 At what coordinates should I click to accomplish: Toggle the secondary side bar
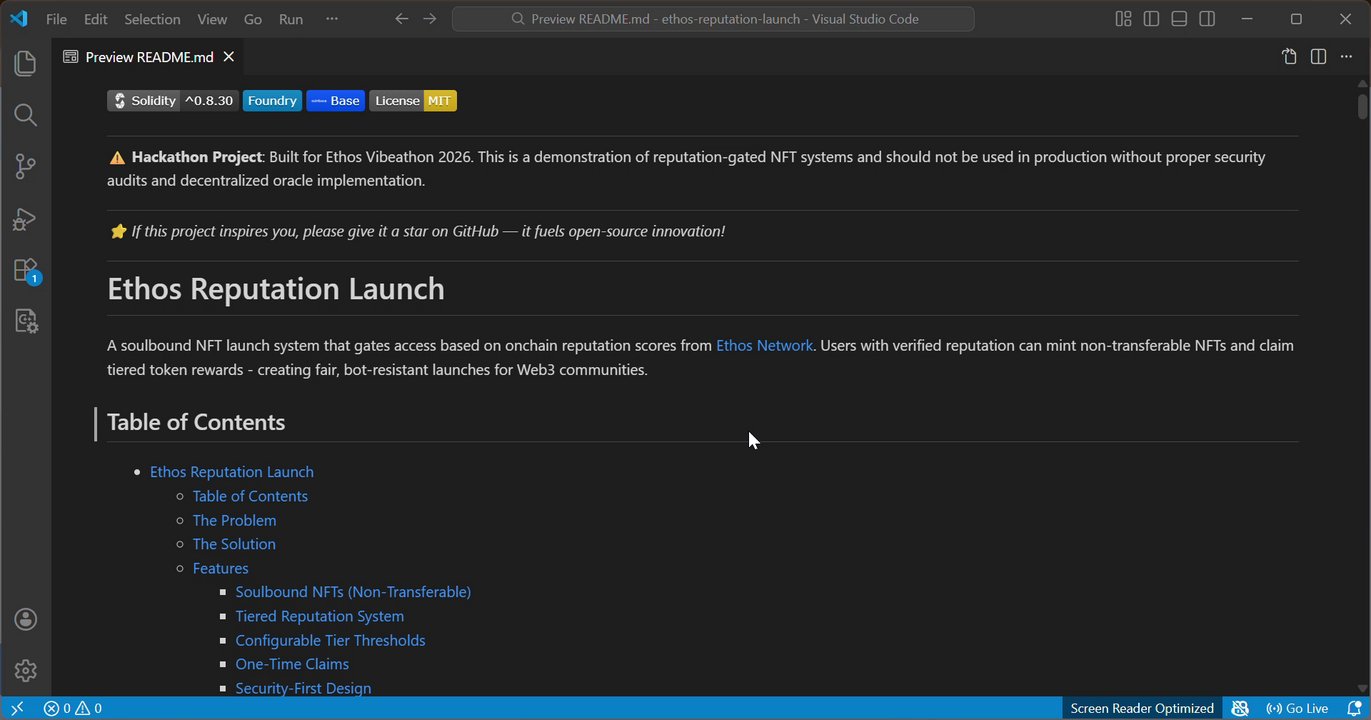click(1207, 19)
